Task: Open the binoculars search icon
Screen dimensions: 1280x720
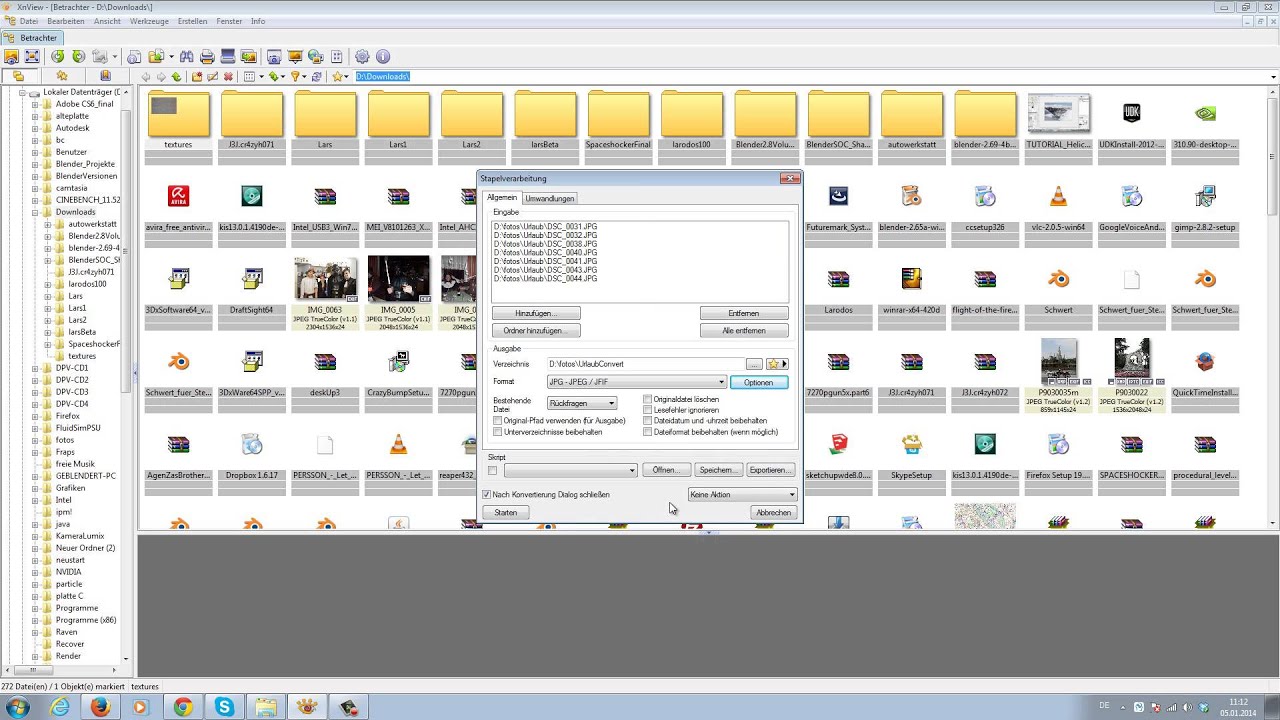Action: tap(187, 57)
